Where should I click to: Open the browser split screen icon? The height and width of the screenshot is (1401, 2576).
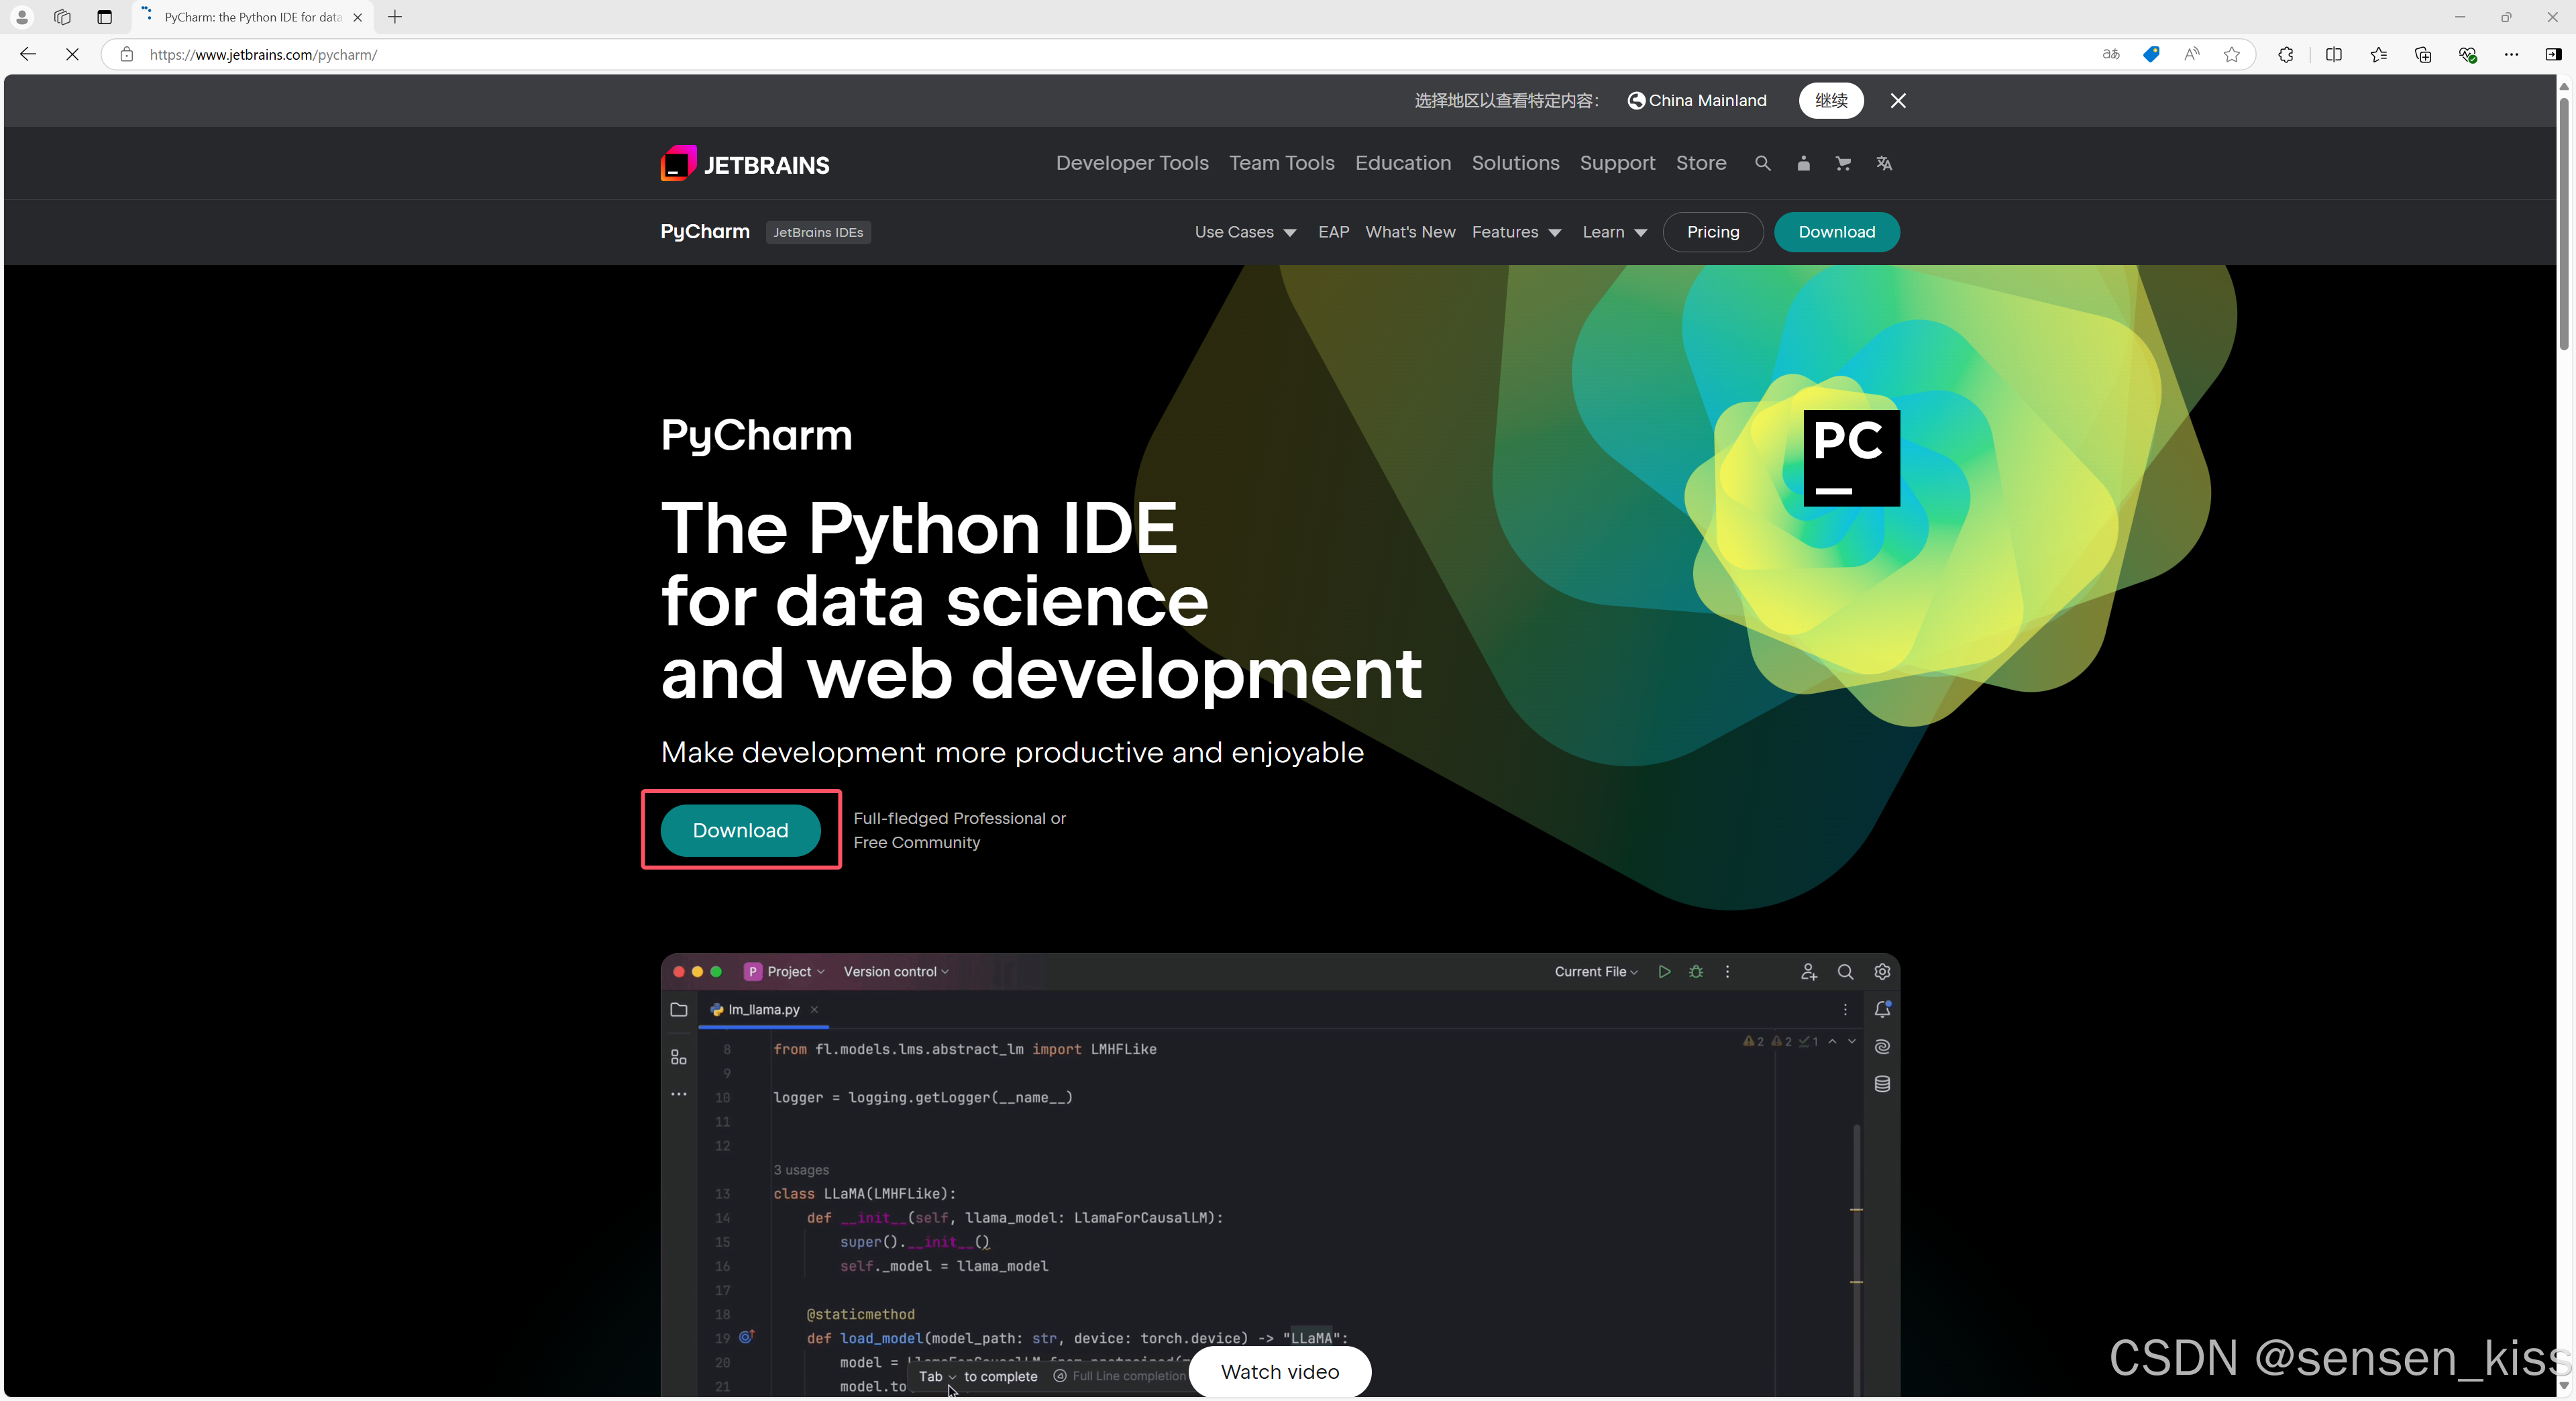(x=2334, y=54)
